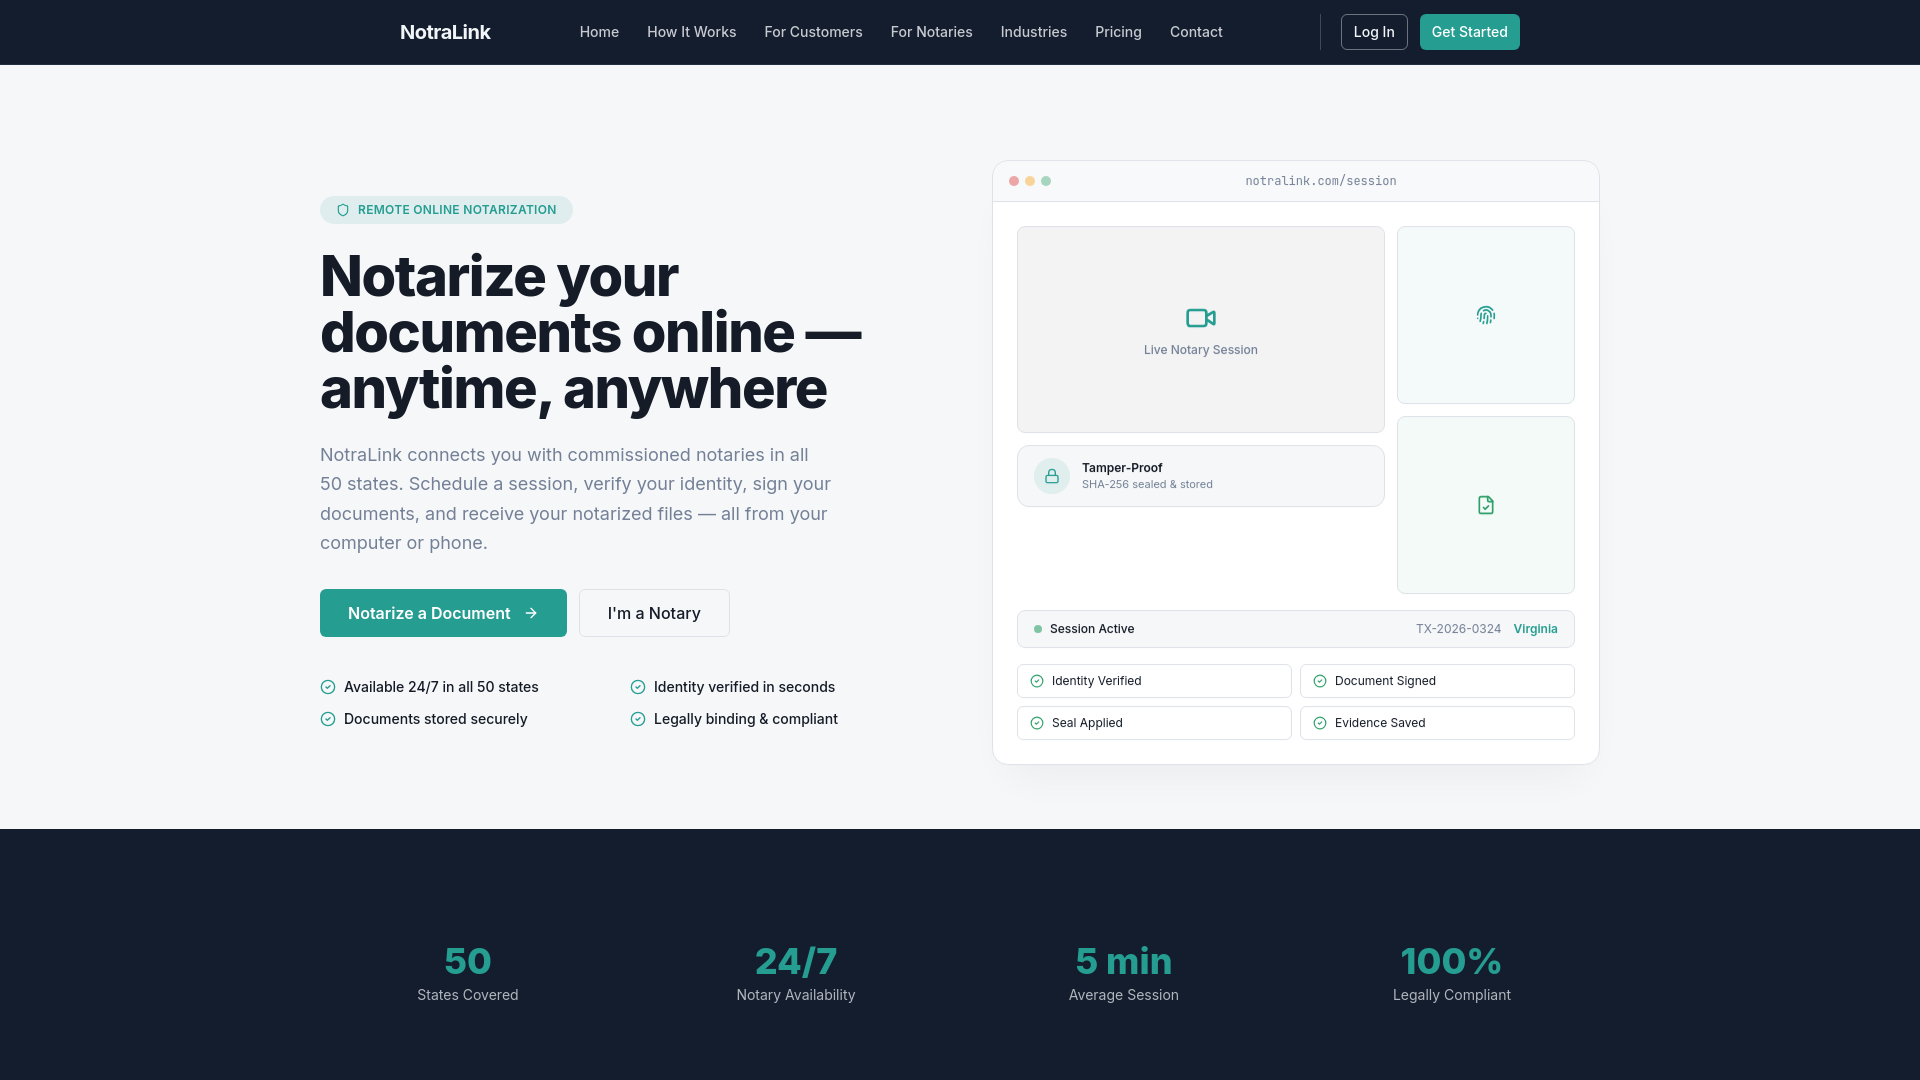Click the TX-2026-0324 transaction ID
This screenshot has height=1080, width=1920.
[1458, 629]
